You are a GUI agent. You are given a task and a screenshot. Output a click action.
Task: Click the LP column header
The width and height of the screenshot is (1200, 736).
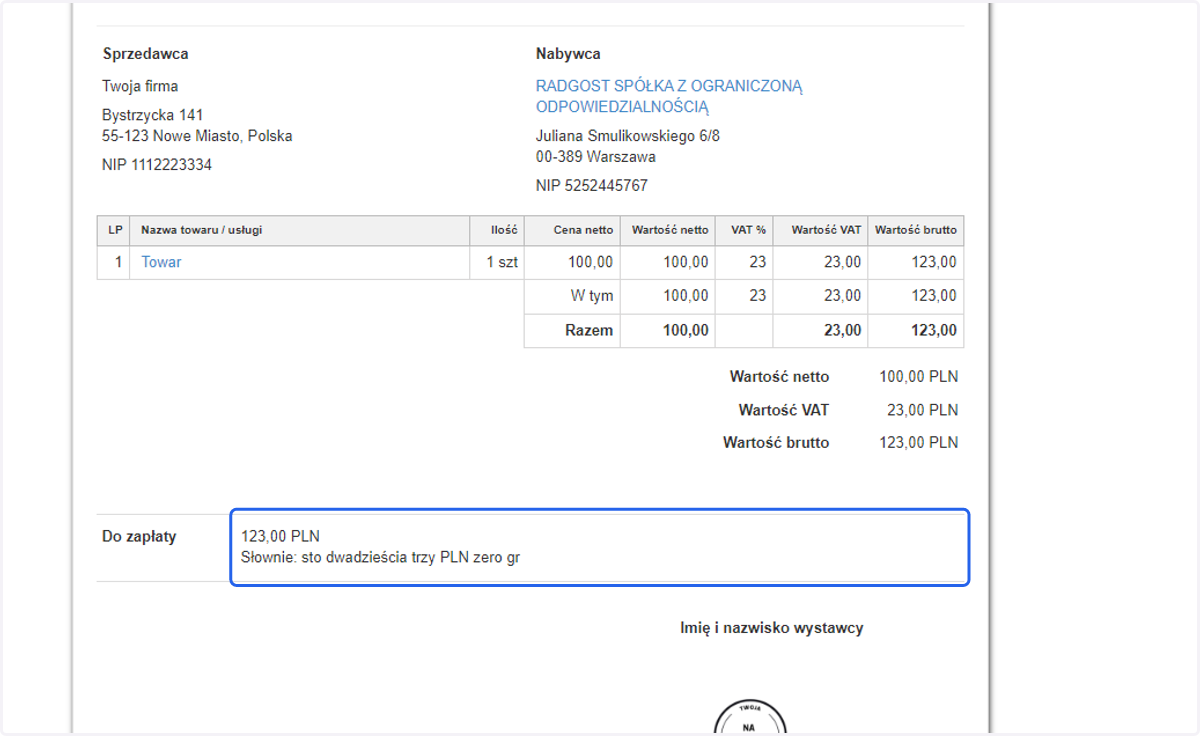click(x=115, y=230)
